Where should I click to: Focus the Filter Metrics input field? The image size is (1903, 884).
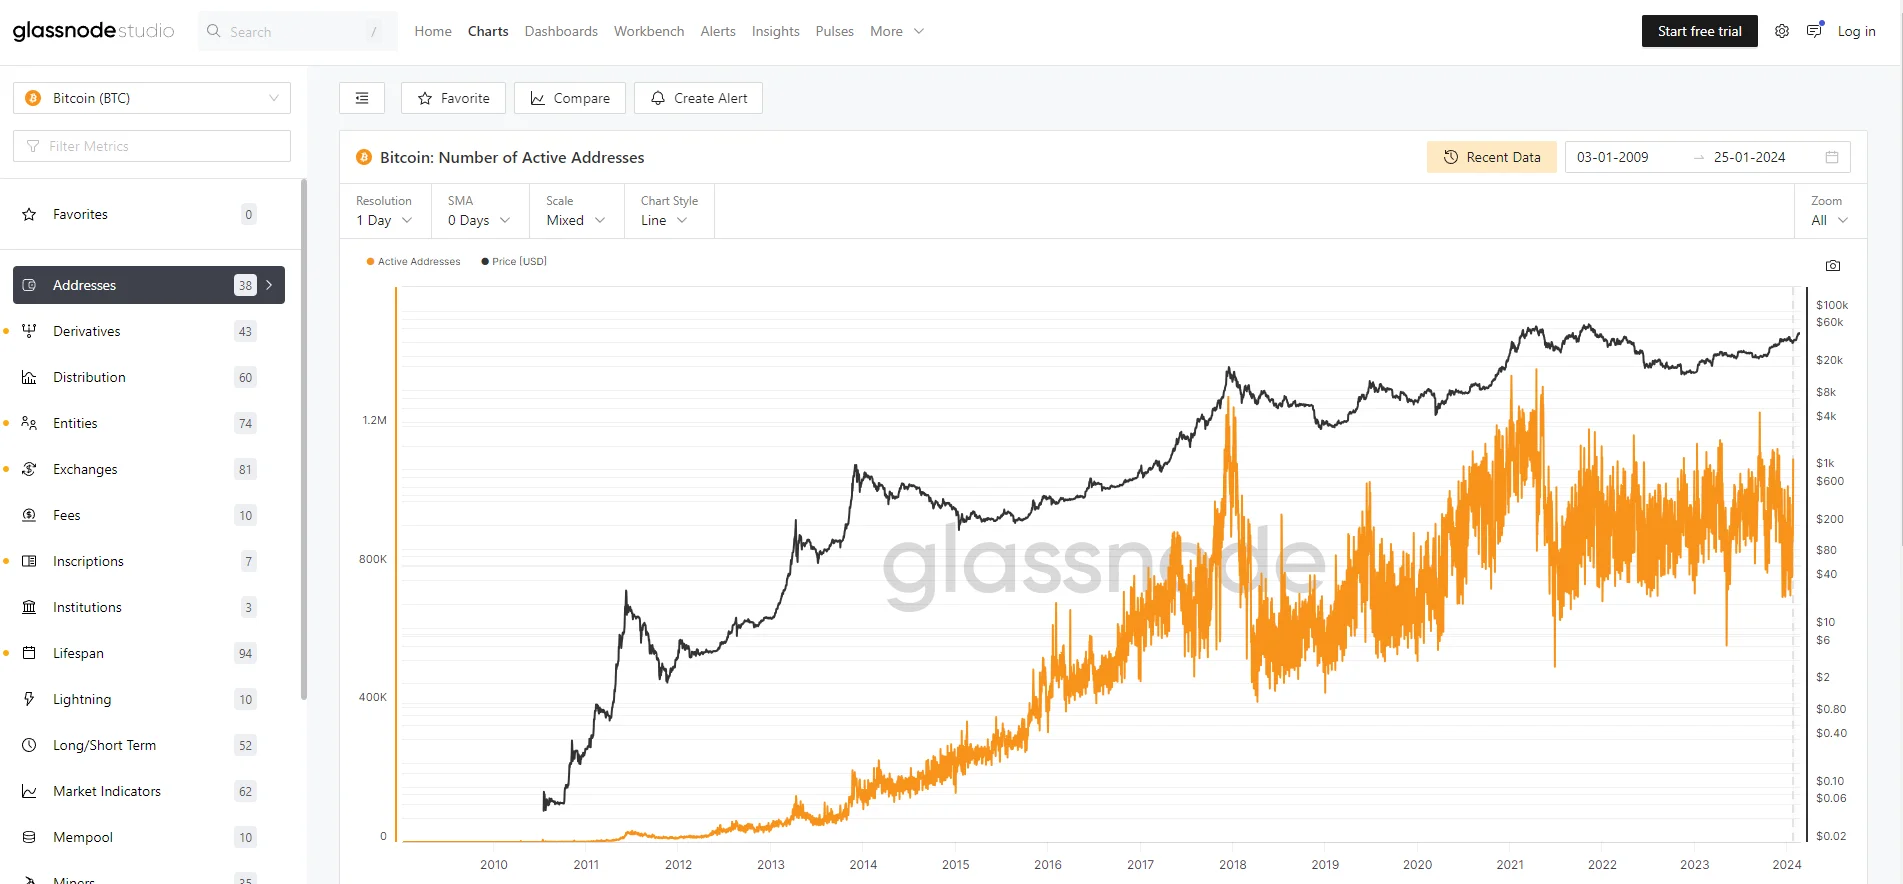point(152,146)
